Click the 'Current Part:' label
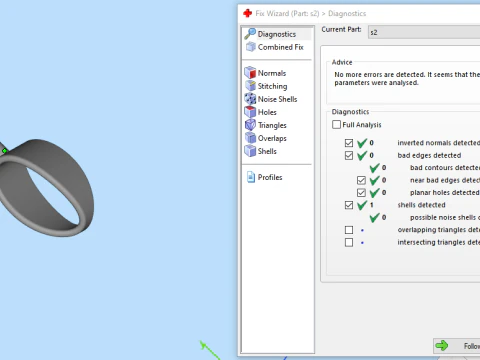The height and width of the screenshot is (360, 480). (x=341, y=29)
